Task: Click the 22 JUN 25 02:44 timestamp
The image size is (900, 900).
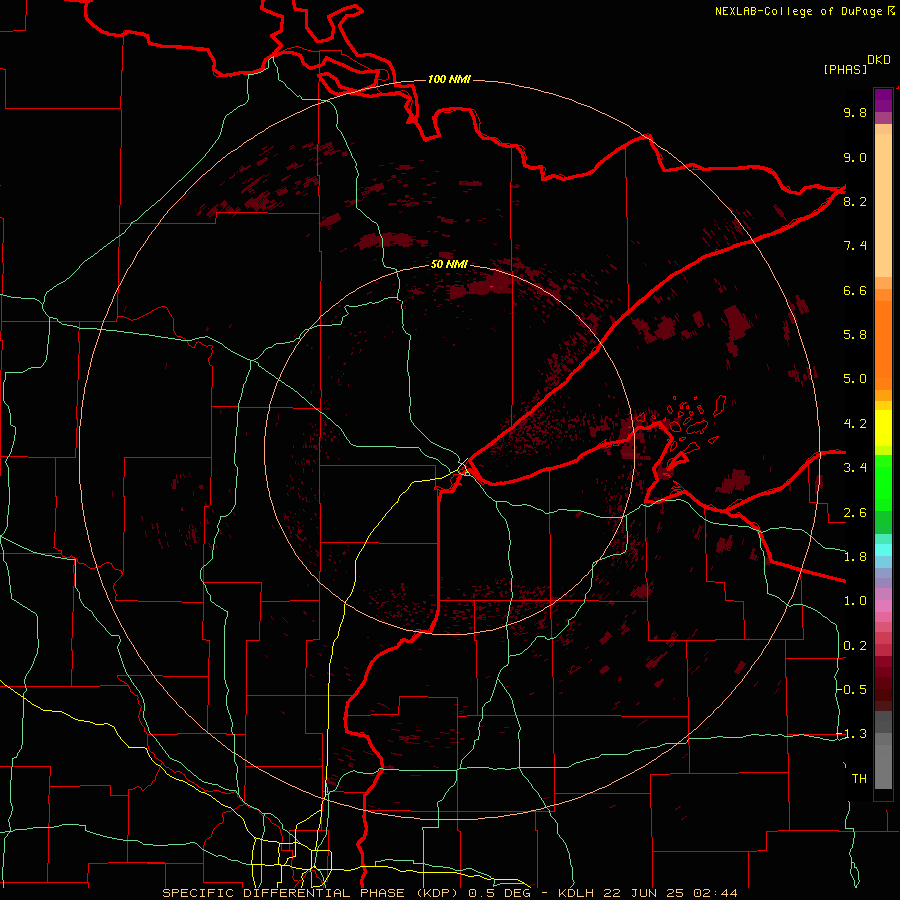Action: [670, 893]
